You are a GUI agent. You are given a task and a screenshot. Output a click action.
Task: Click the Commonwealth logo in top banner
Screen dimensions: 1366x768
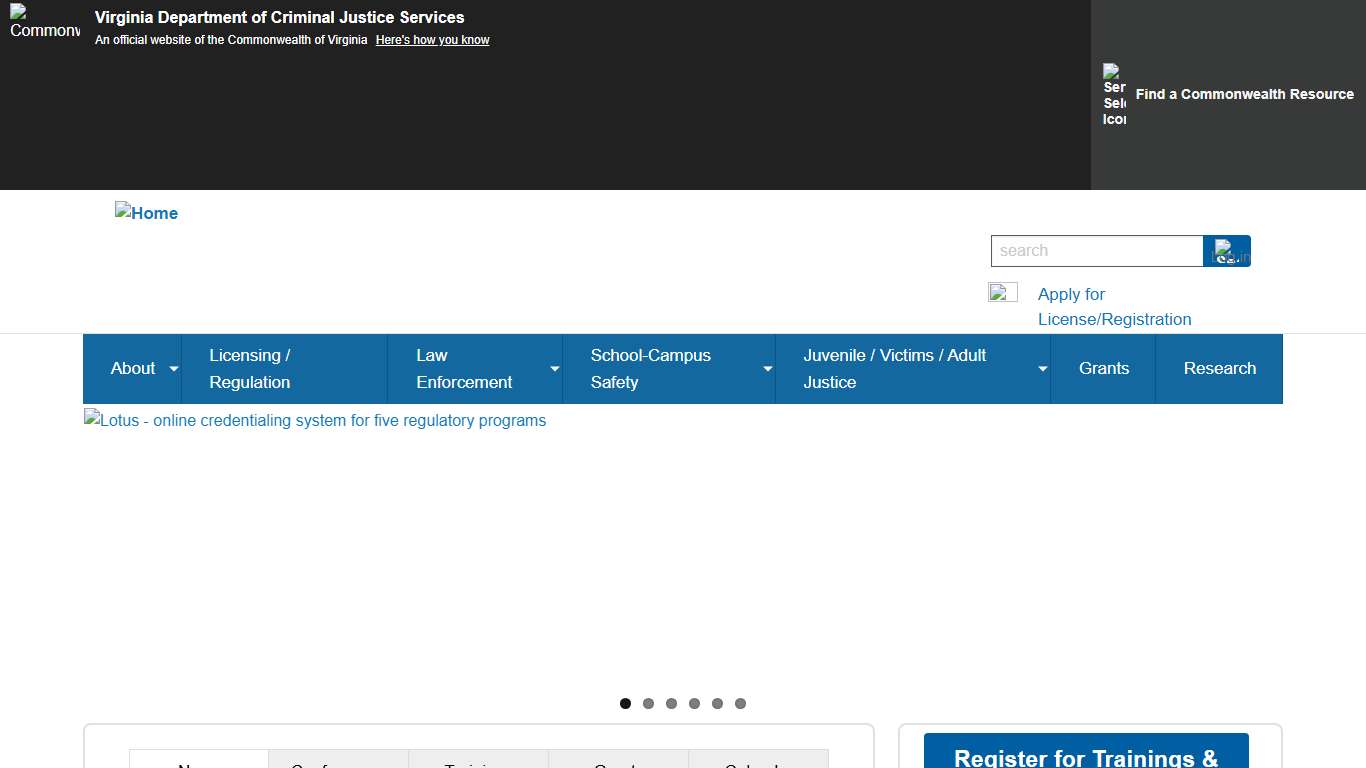pyautogui.click(x=45, y=22)
